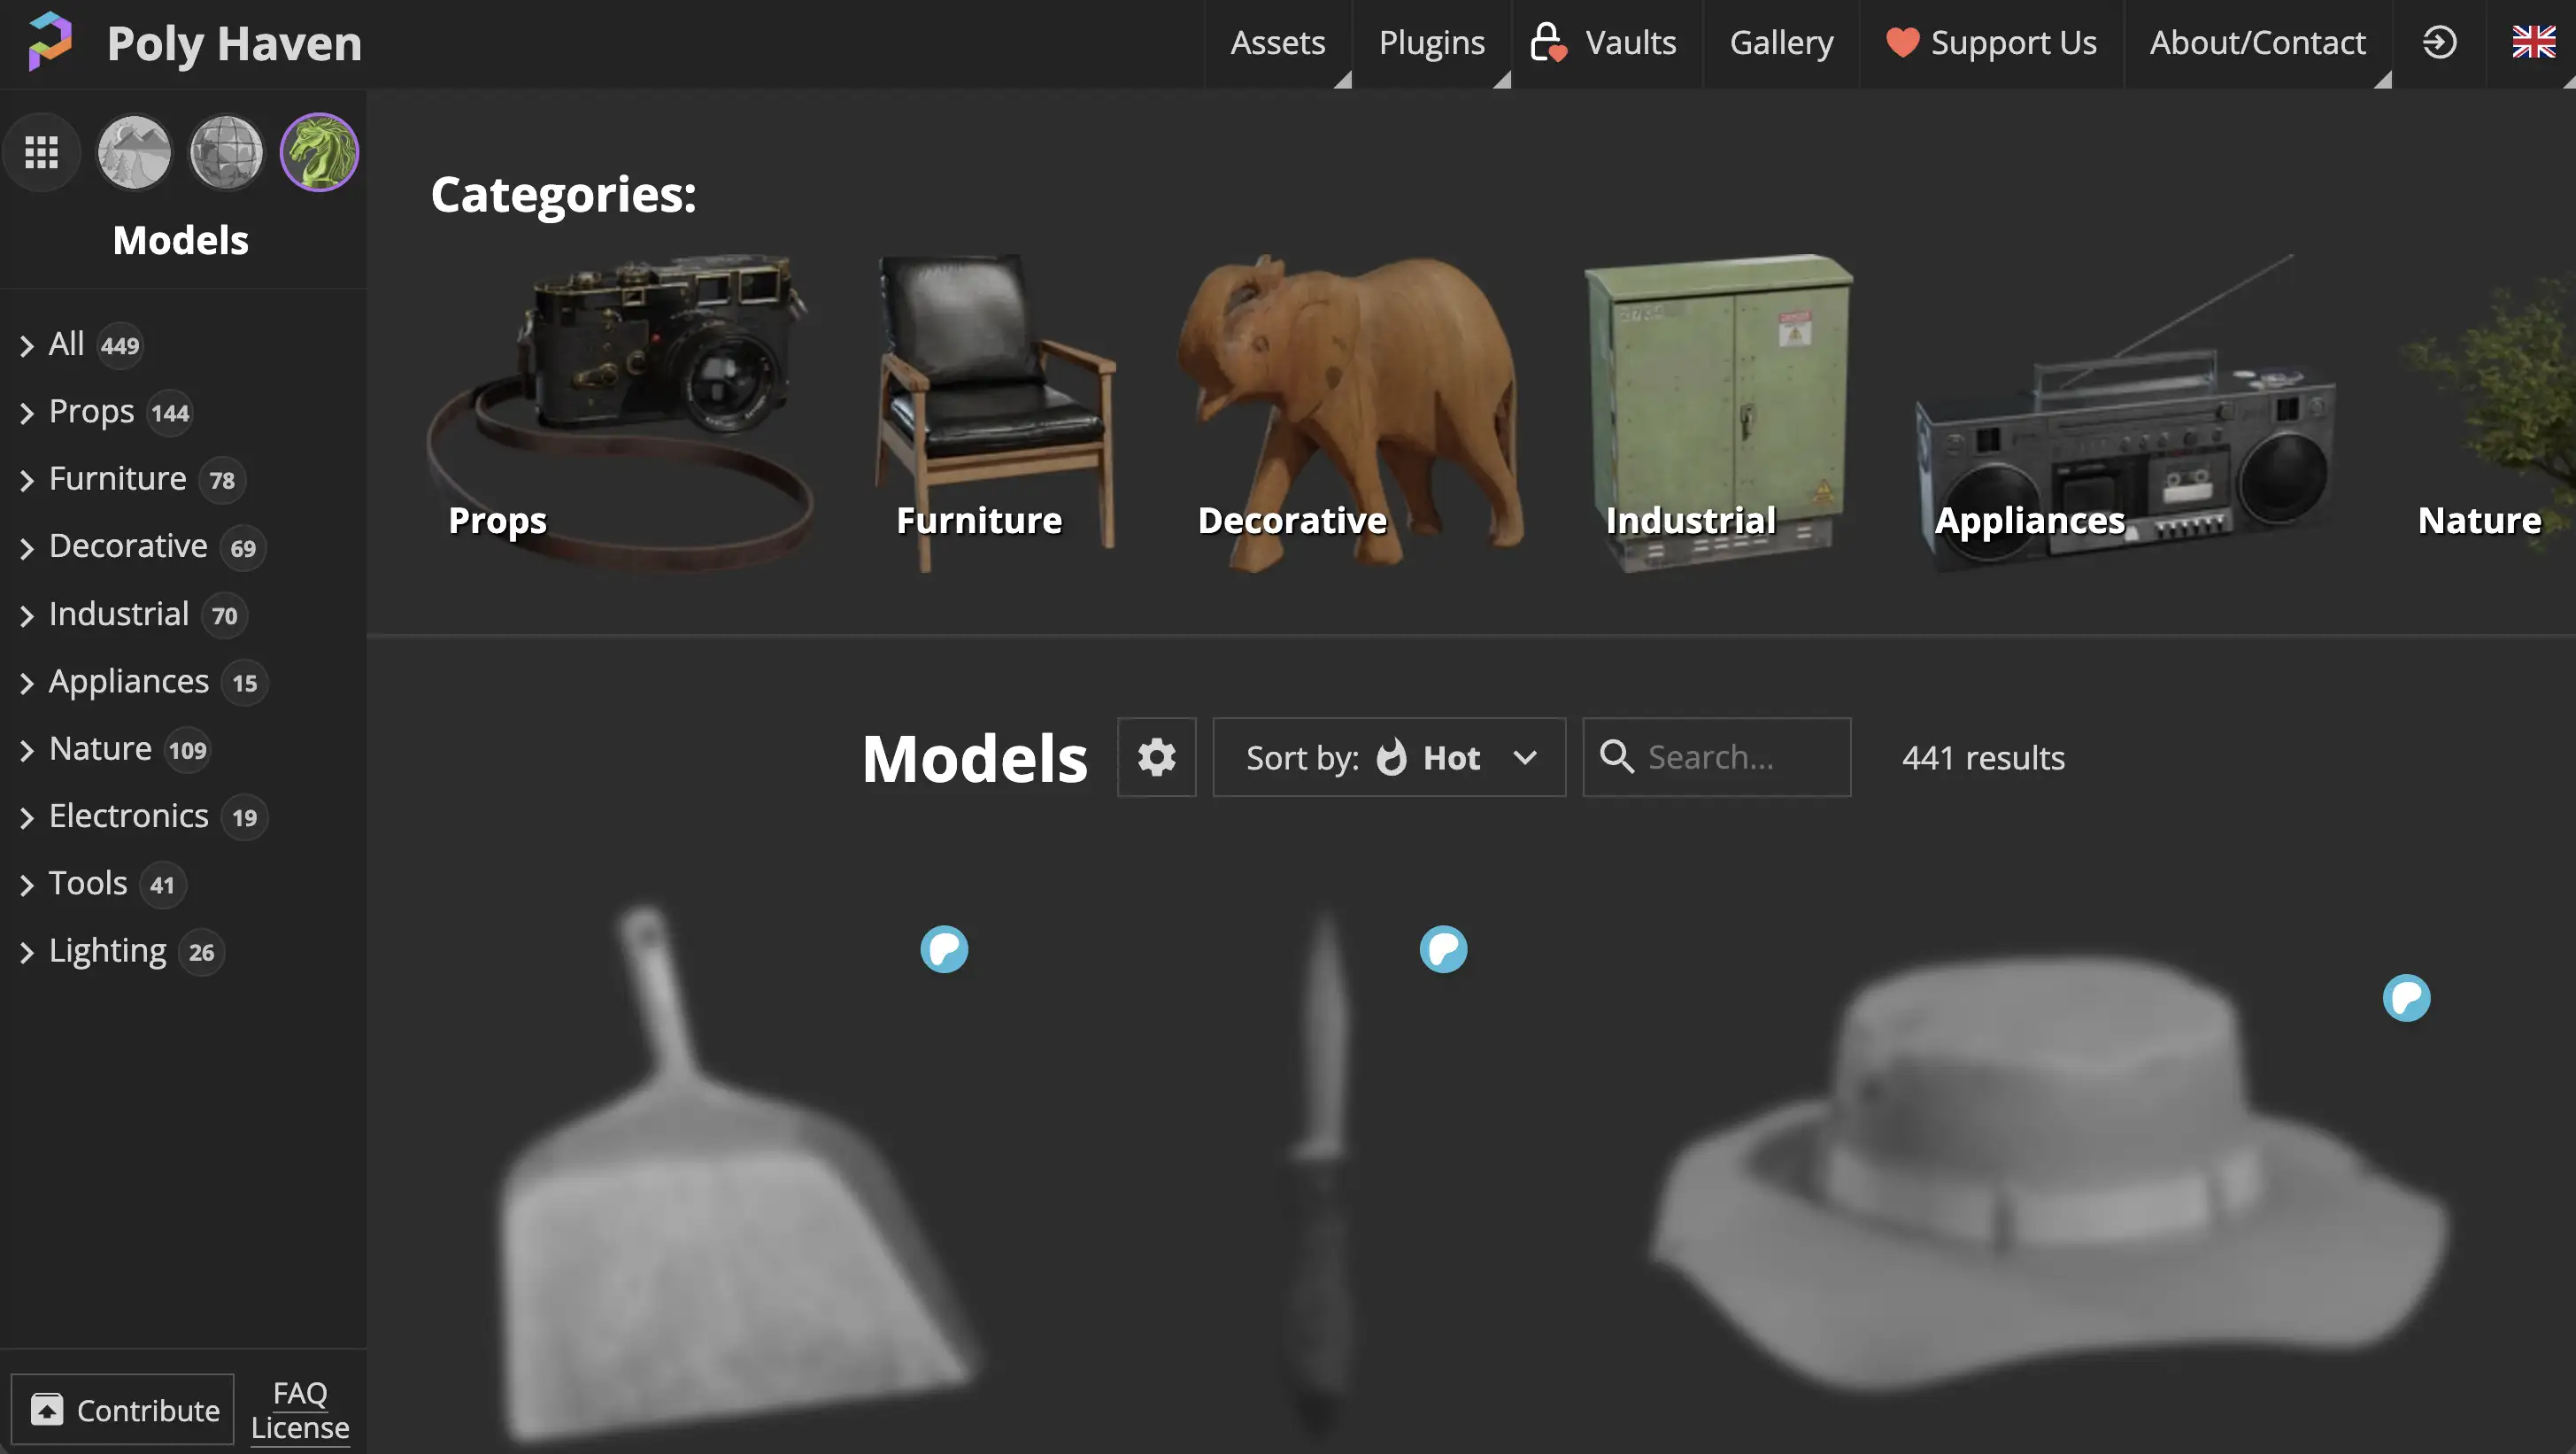Click the Patreon badge on hat model

(2406, 997)
